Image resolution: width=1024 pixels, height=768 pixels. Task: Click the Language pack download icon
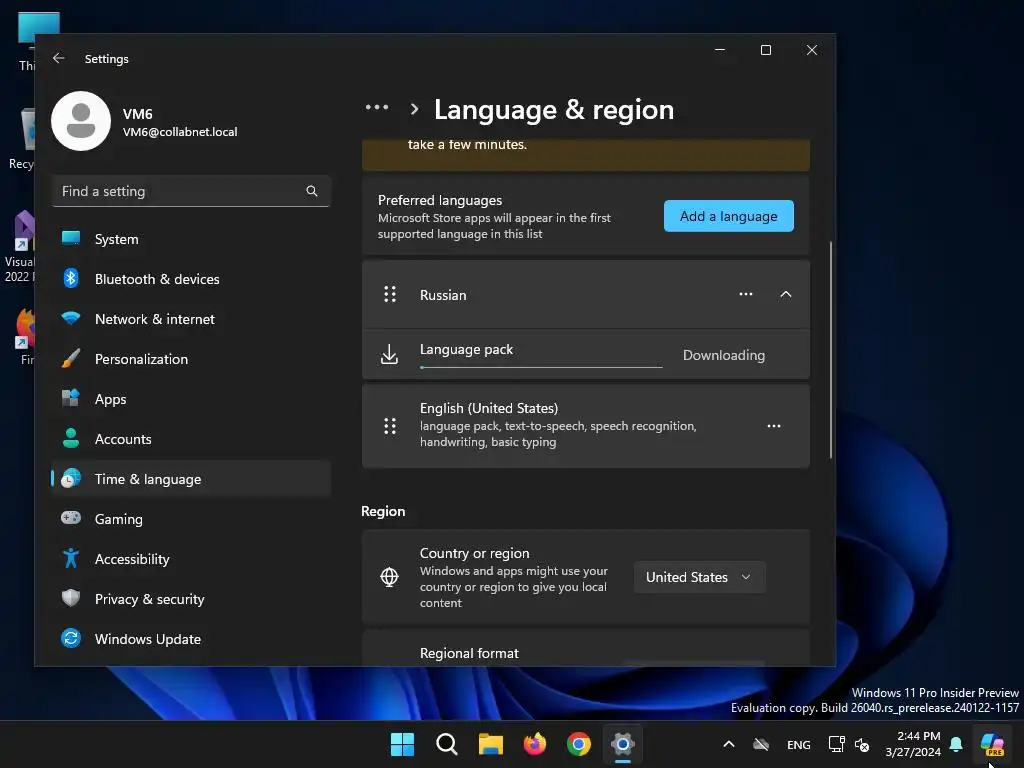pos(389,355)
